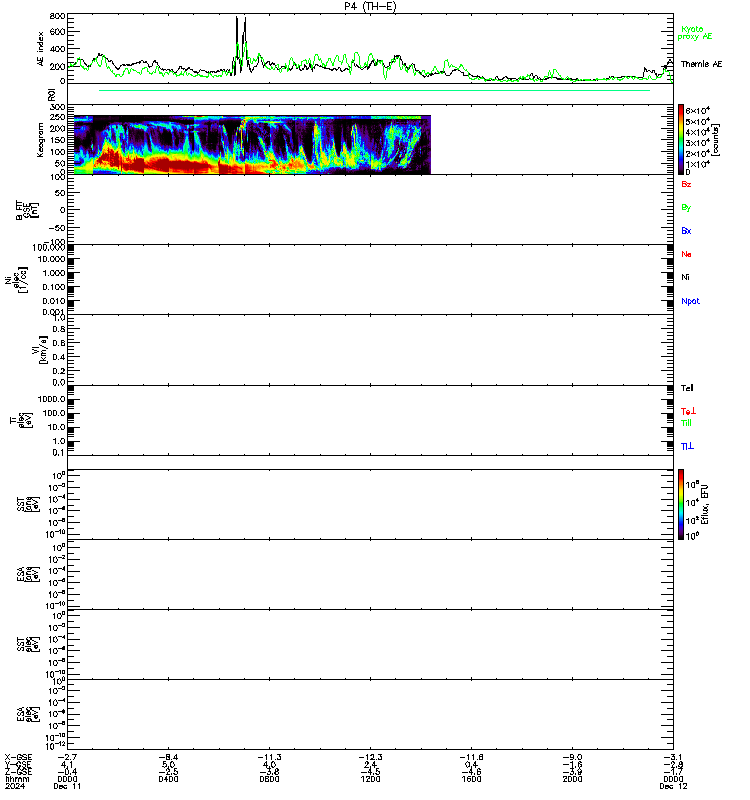The image size is (750, 800).
Task: Click the X-GSE value -9.0
Action: [x=572, y=757]
